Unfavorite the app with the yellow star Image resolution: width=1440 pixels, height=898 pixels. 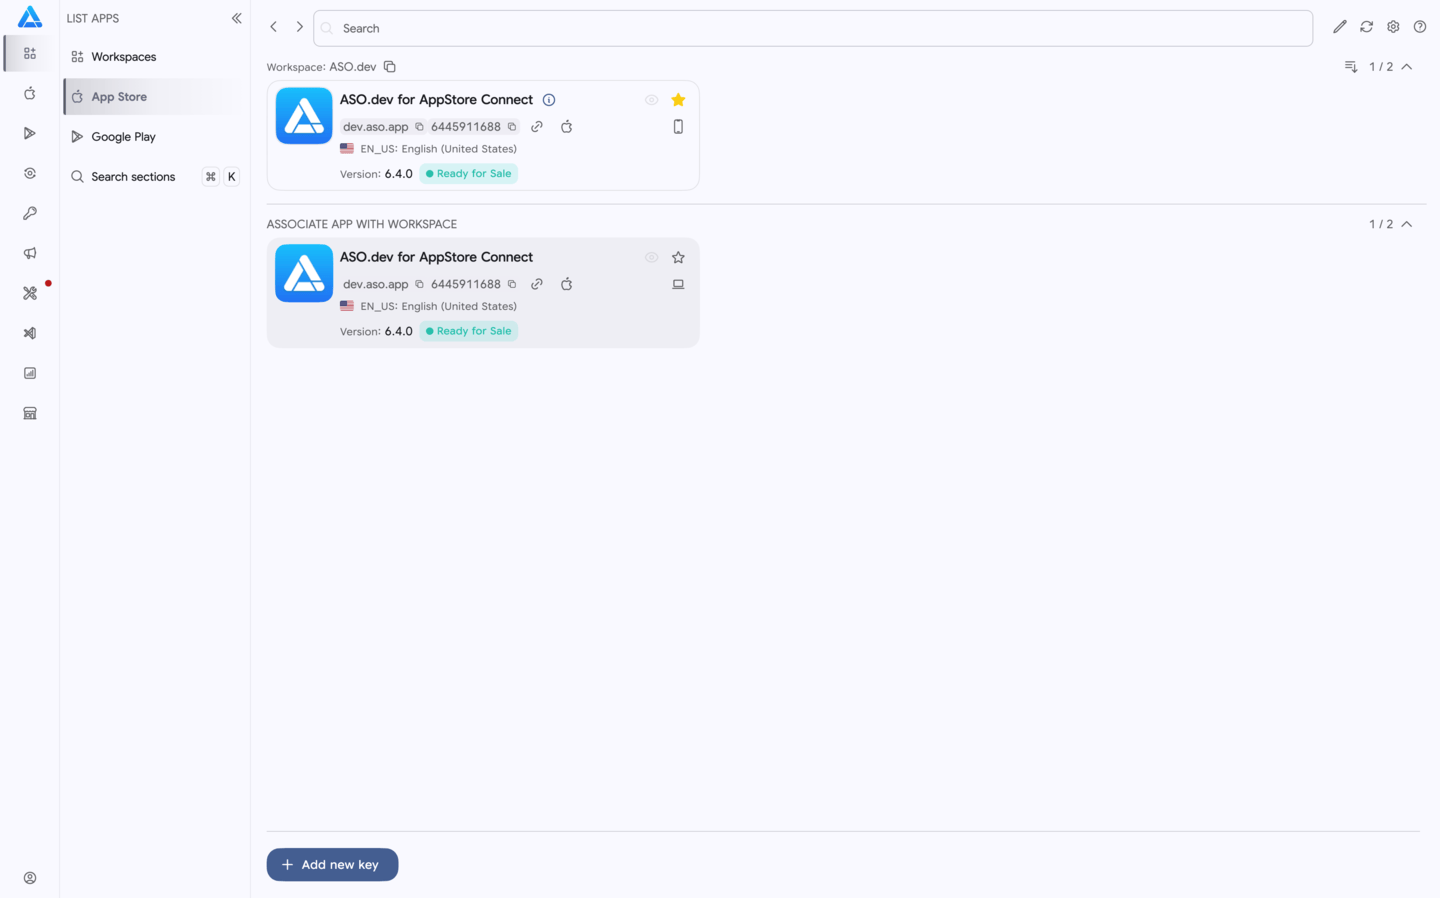pyautogui.click(x=678, y=100)
